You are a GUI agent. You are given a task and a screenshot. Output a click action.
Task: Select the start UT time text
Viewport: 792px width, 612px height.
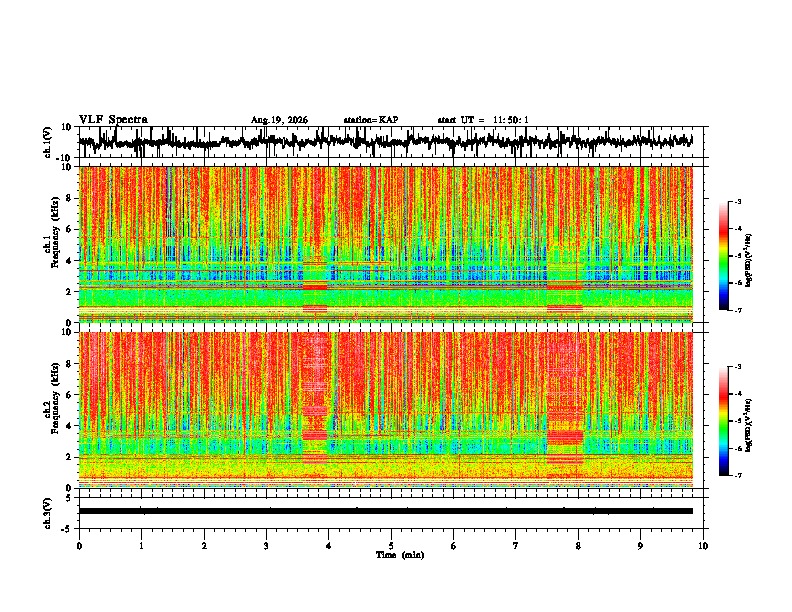click(x=483, y=120)
